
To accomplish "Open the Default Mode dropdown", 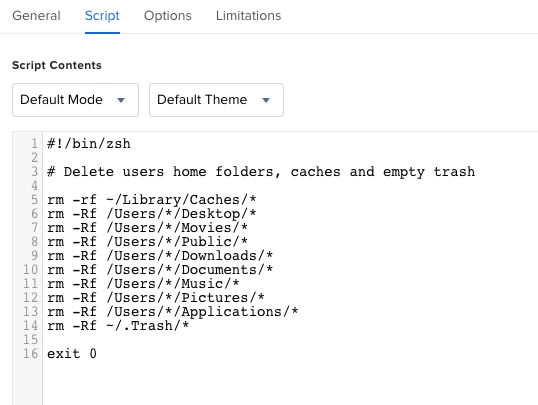I will pyautogui.click(x=75, y=100).
